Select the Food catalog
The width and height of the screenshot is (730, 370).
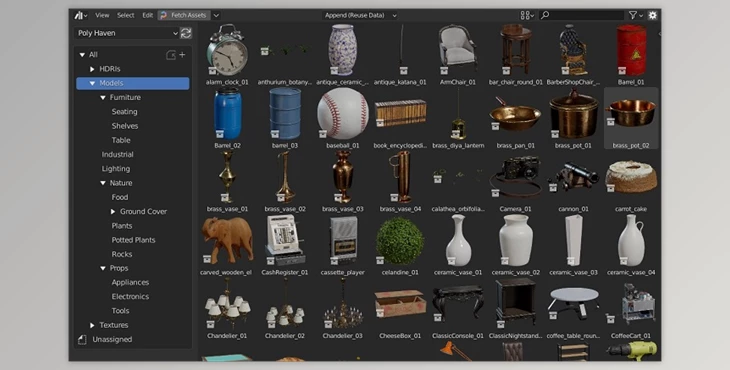pyautogui.click(x=120, y=197)
